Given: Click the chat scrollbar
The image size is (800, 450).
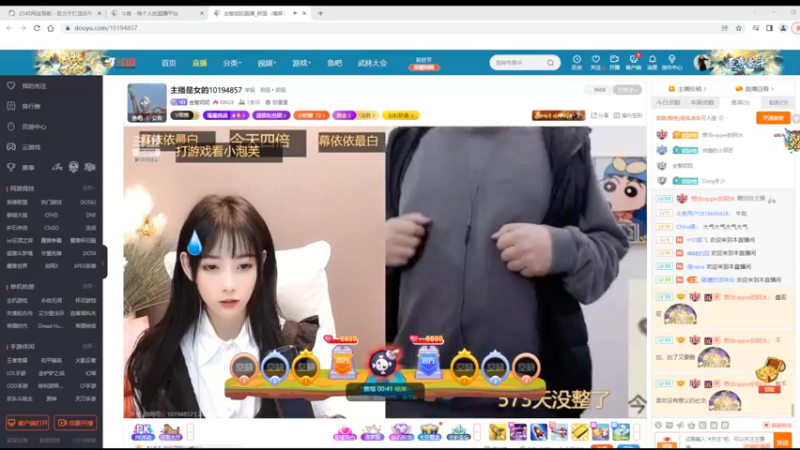Looking at the screenshot, I should click(x=792, y=410).
